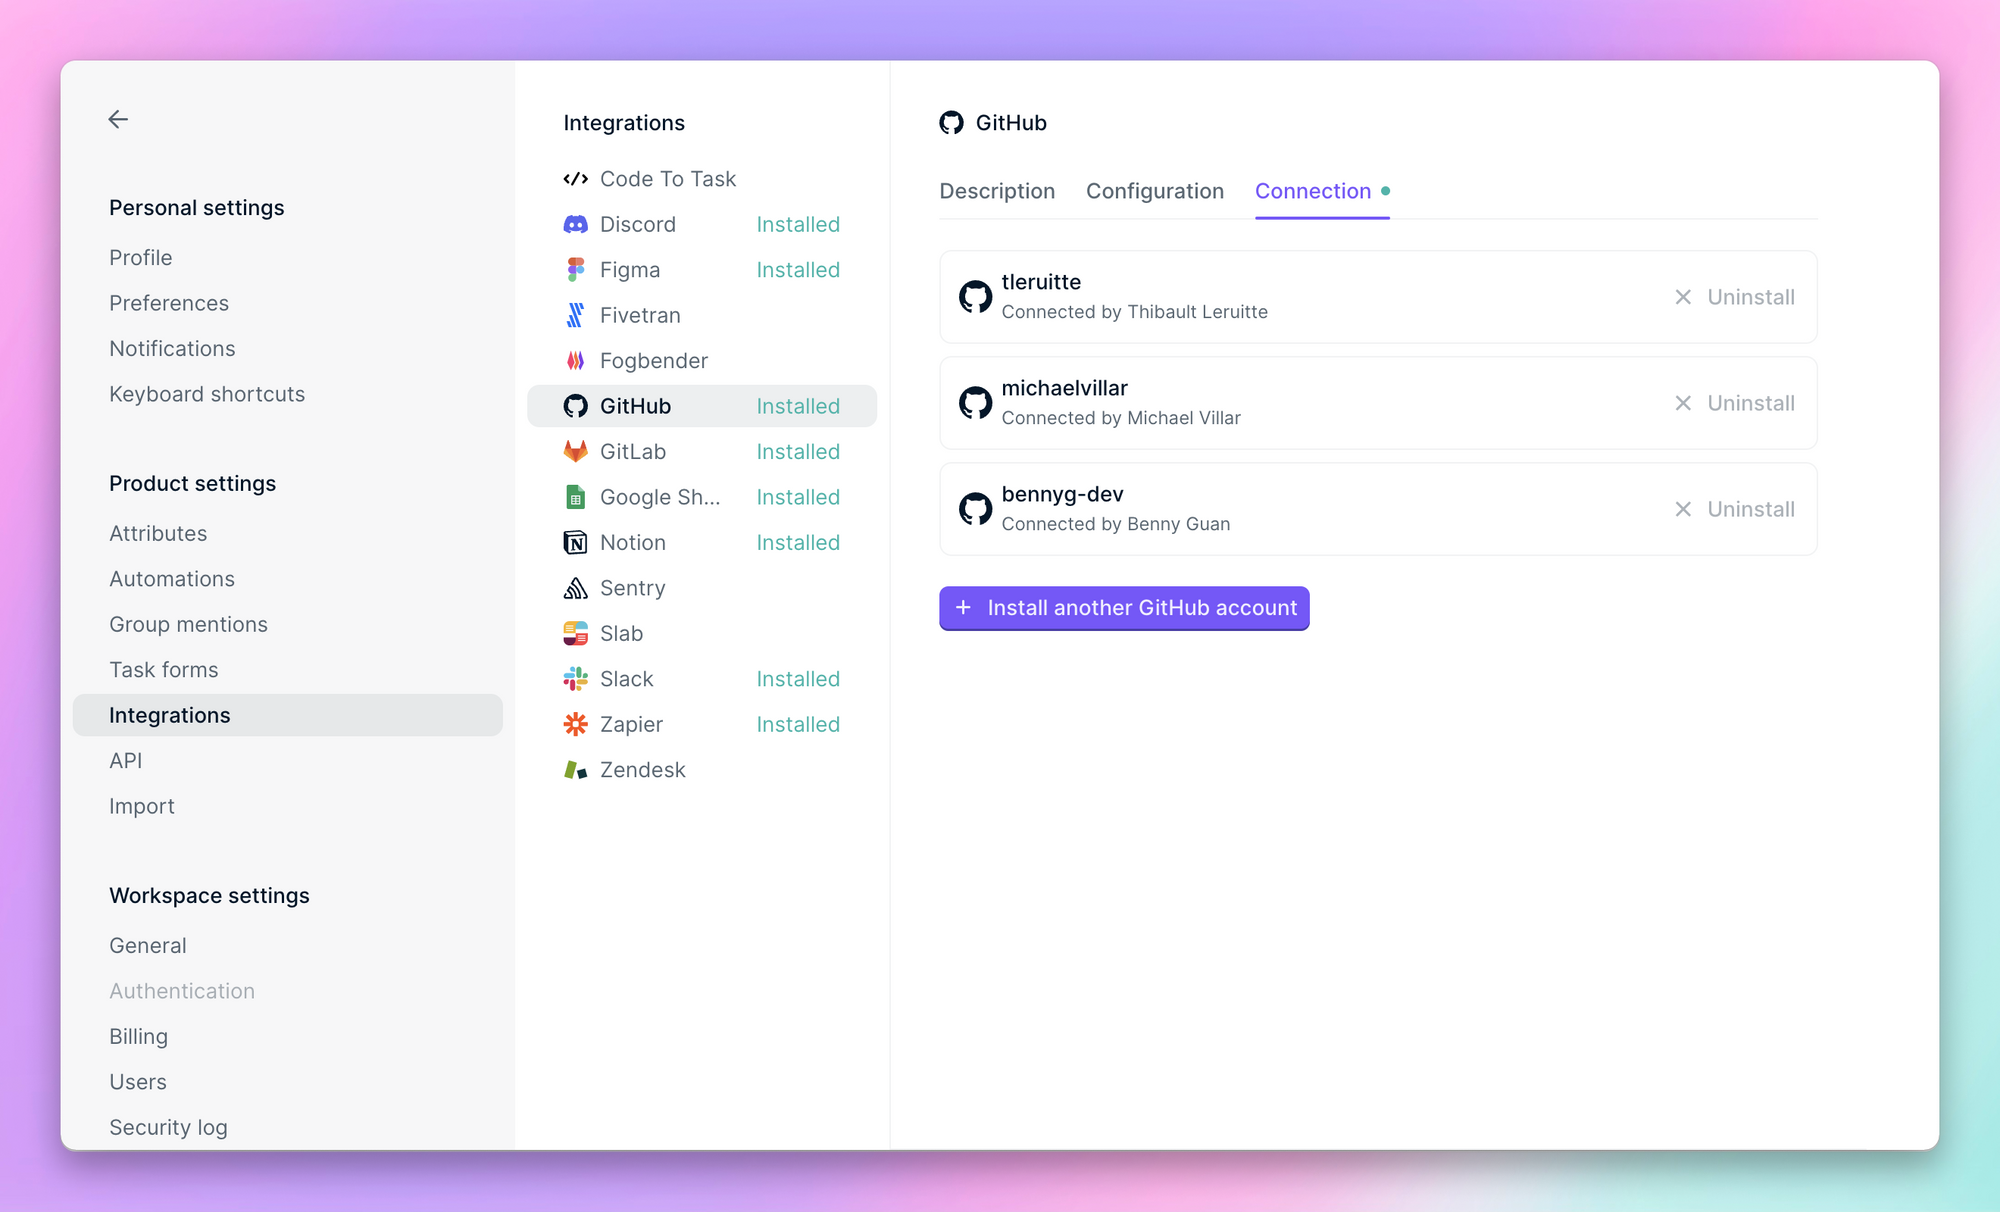This screenshot has width=2000, height=1212.
Task: Open Notifications settings
Action: pyautogui.click(x=173, y=349)
